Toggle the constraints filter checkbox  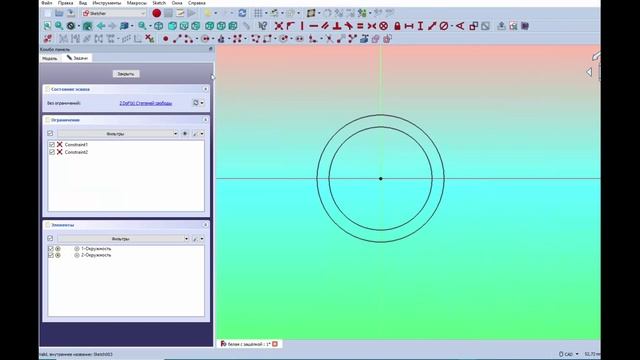[50, 133]
